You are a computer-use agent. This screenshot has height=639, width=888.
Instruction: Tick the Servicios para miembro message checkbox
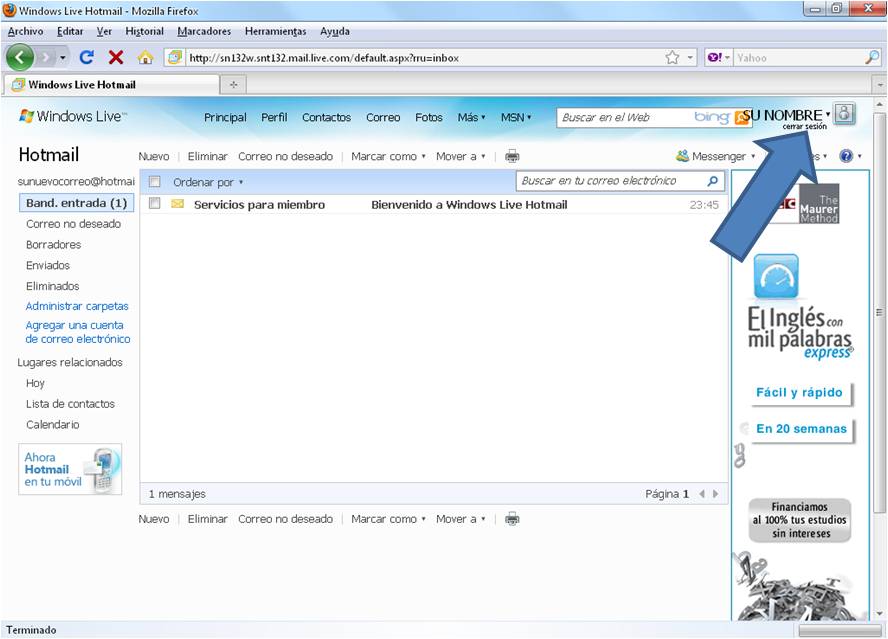(x=155, y=204)
